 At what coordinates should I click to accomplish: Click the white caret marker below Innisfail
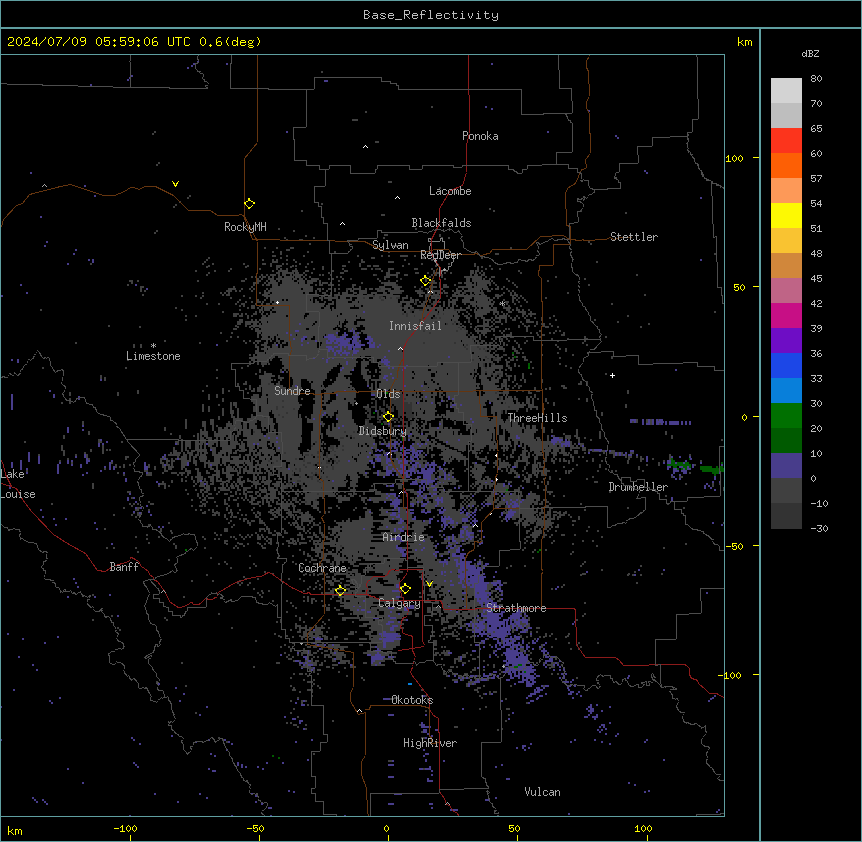coord(400,348)
